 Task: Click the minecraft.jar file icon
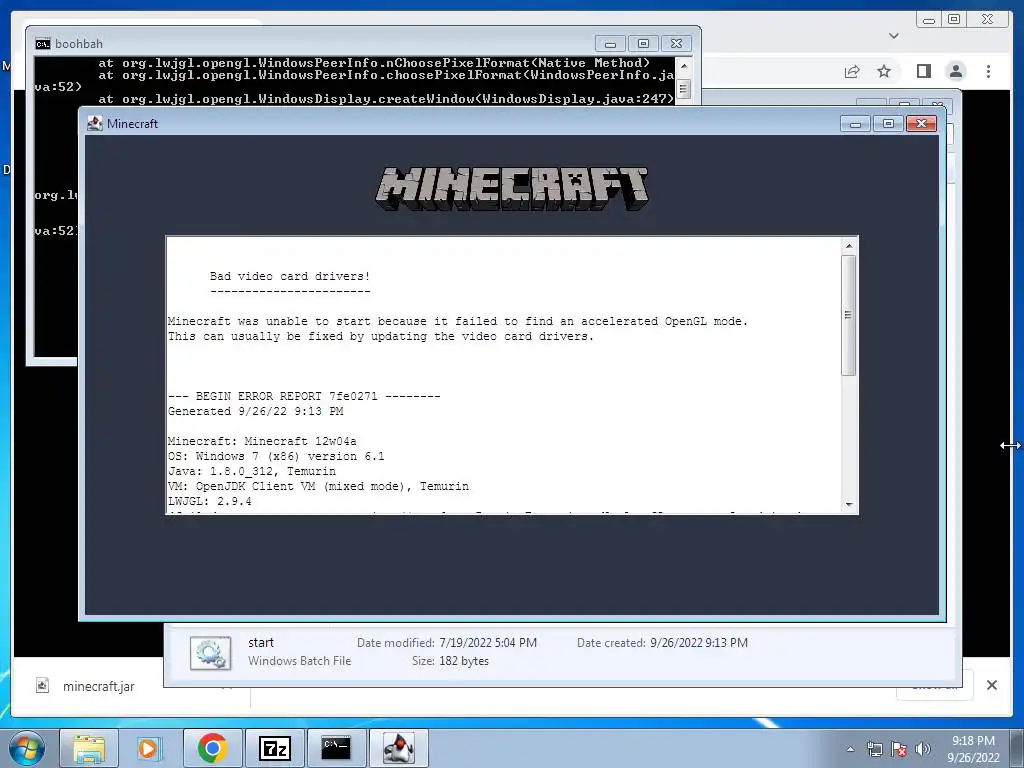point(42,686)
